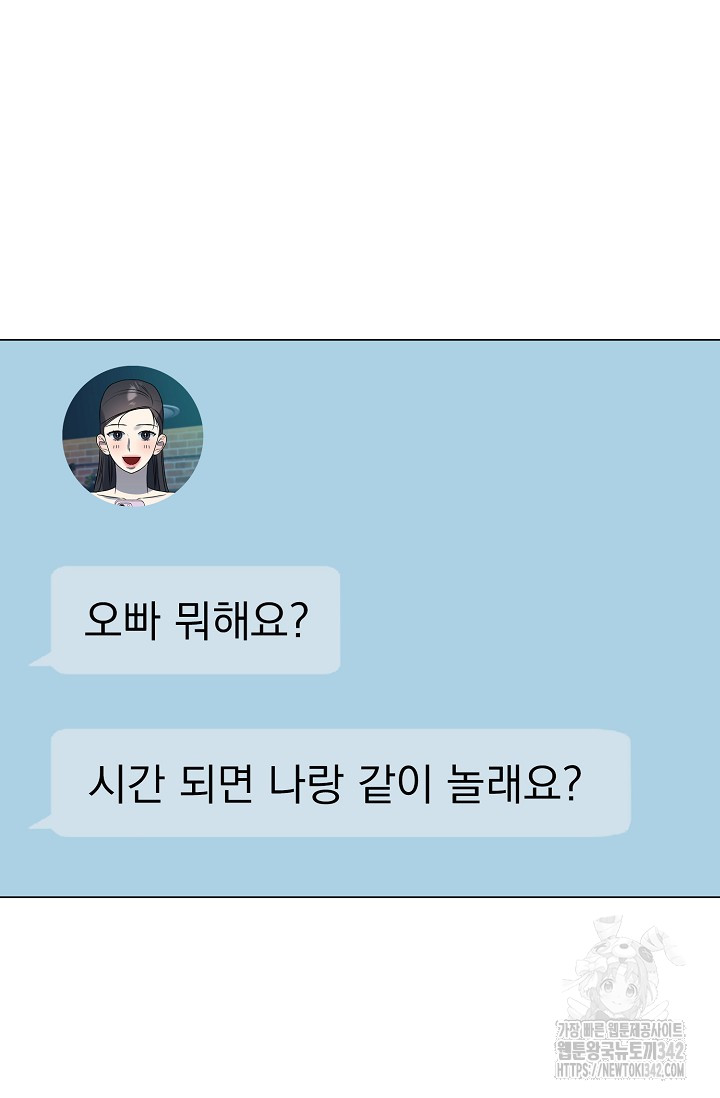Click the word 시간 in second message
720x1098 pixels.
click(126, 783)
